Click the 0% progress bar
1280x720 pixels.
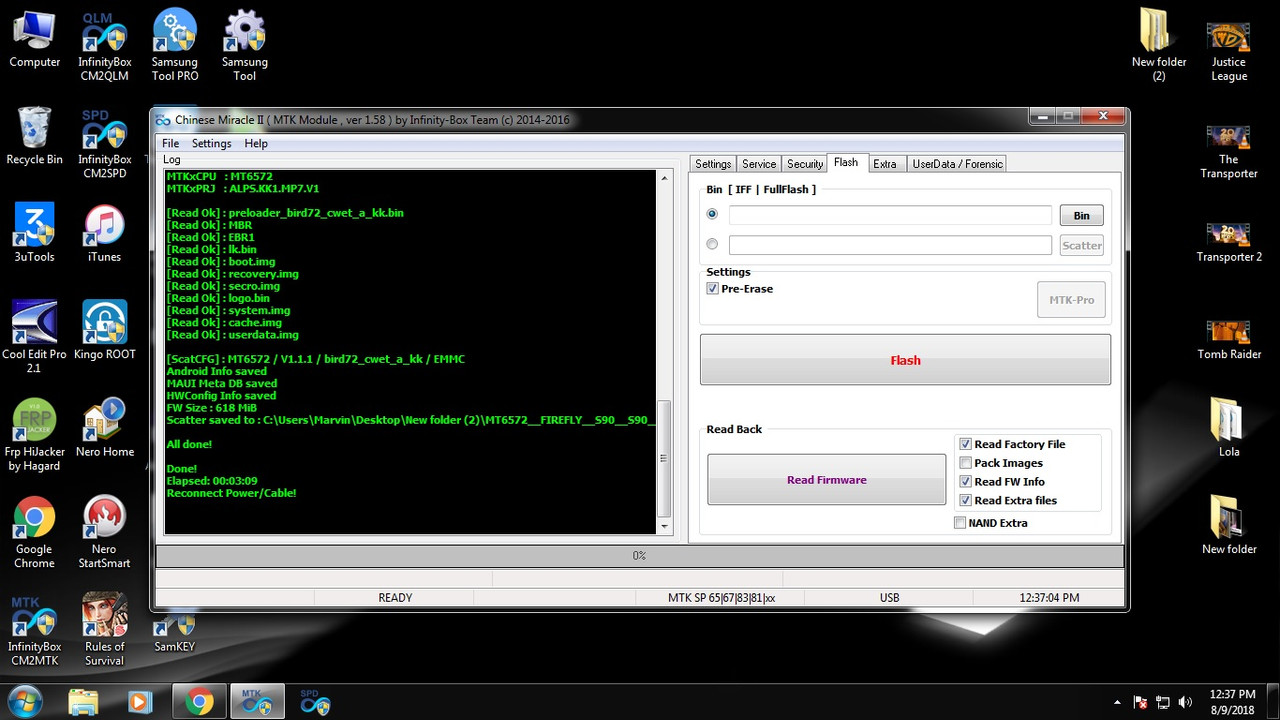click(x=639, y=556)
